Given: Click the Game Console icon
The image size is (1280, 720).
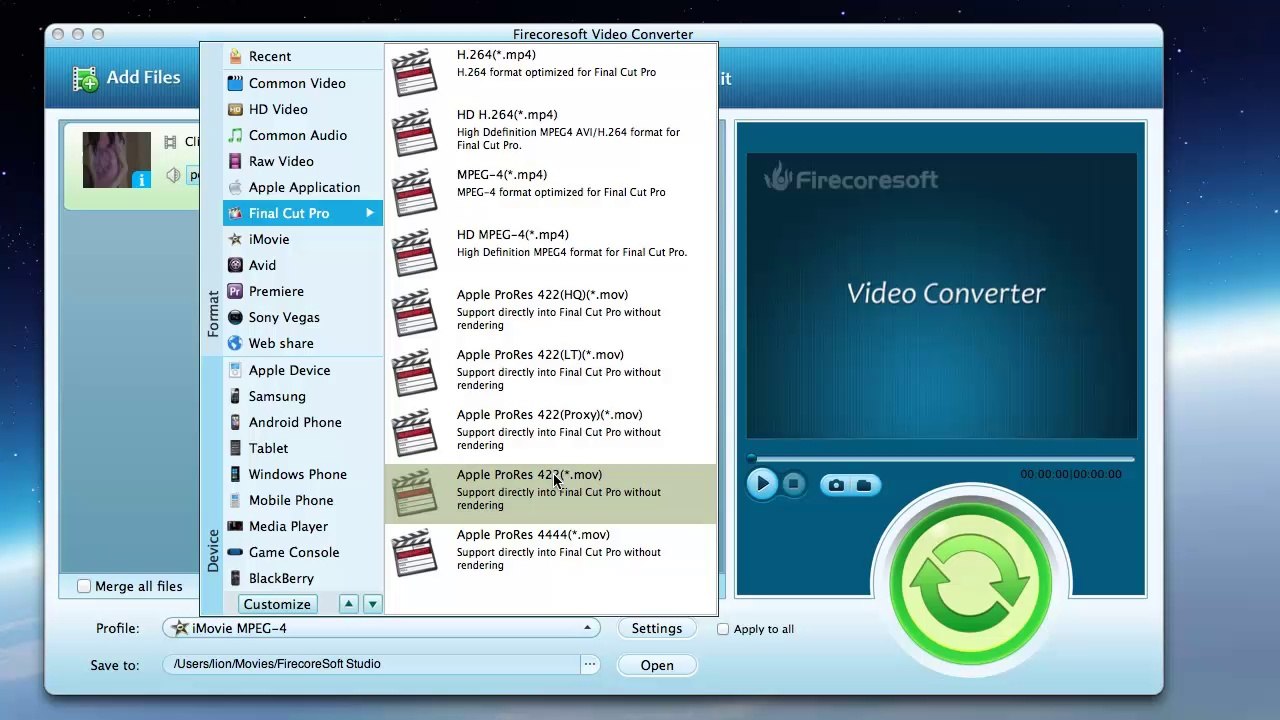Looking at the screenshot, I should point(235,552).
